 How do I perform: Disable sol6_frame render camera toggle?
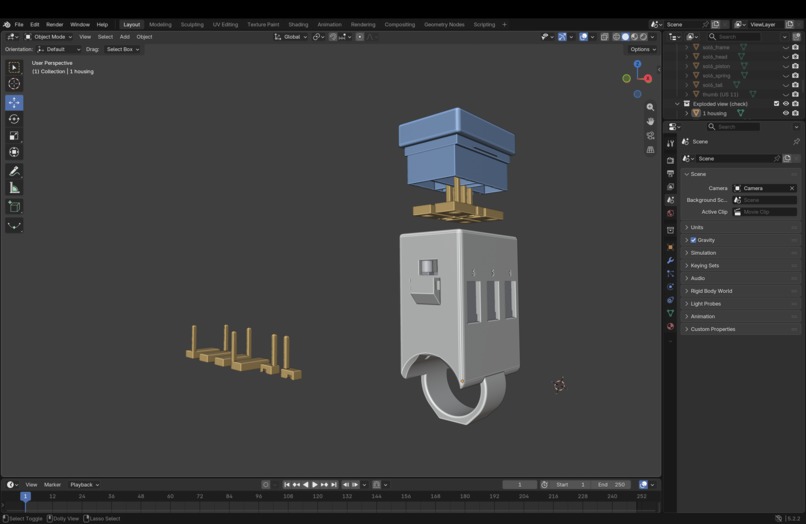click(x=795, y=47)
